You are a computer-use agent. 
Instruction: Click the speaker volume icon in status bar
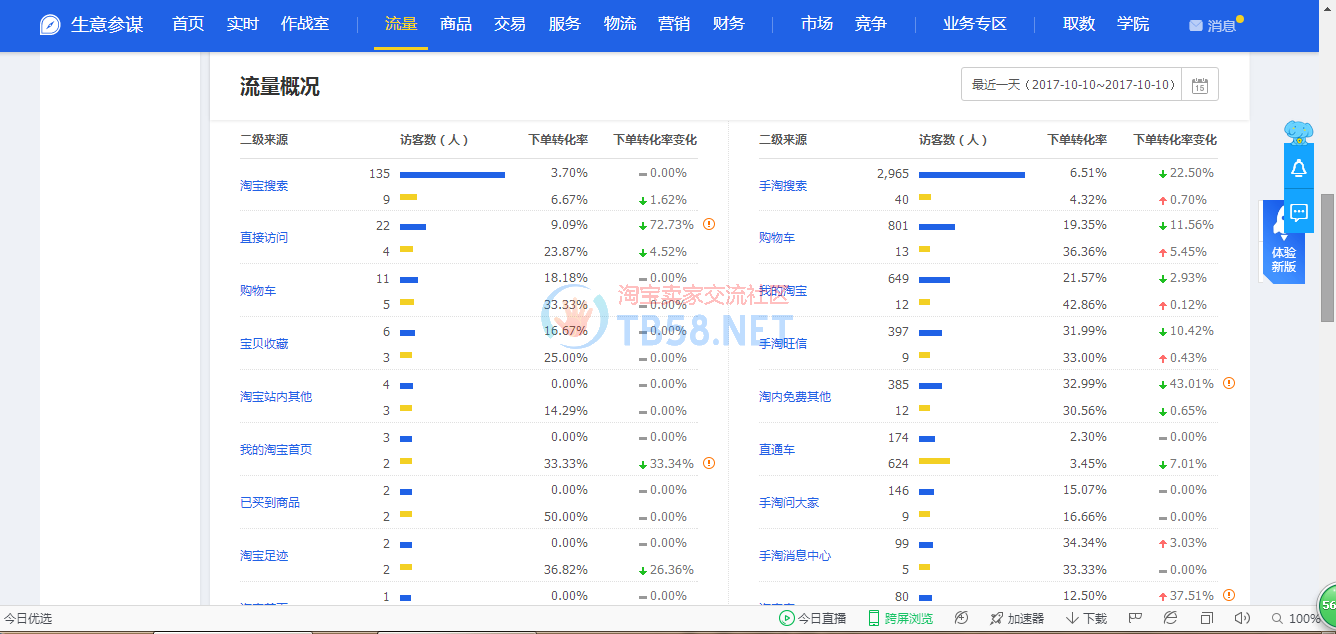(x=1242, y=619)
